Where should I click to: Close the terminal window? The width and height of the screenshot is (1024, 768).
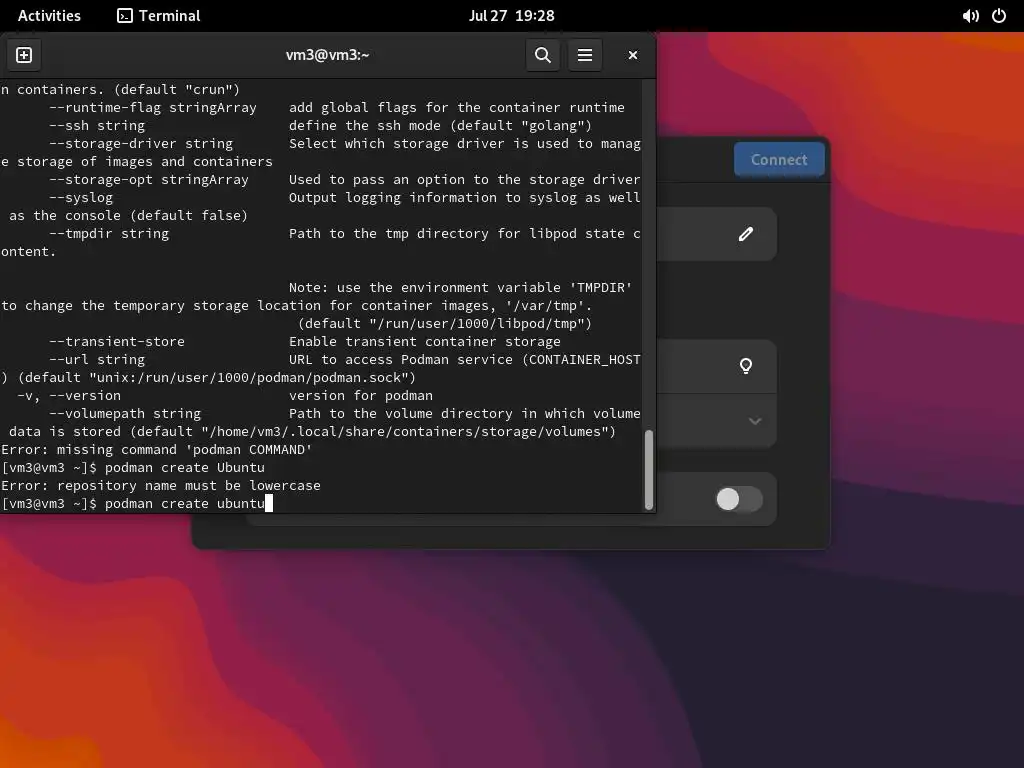pyautogui.click(x=633, y=55)
